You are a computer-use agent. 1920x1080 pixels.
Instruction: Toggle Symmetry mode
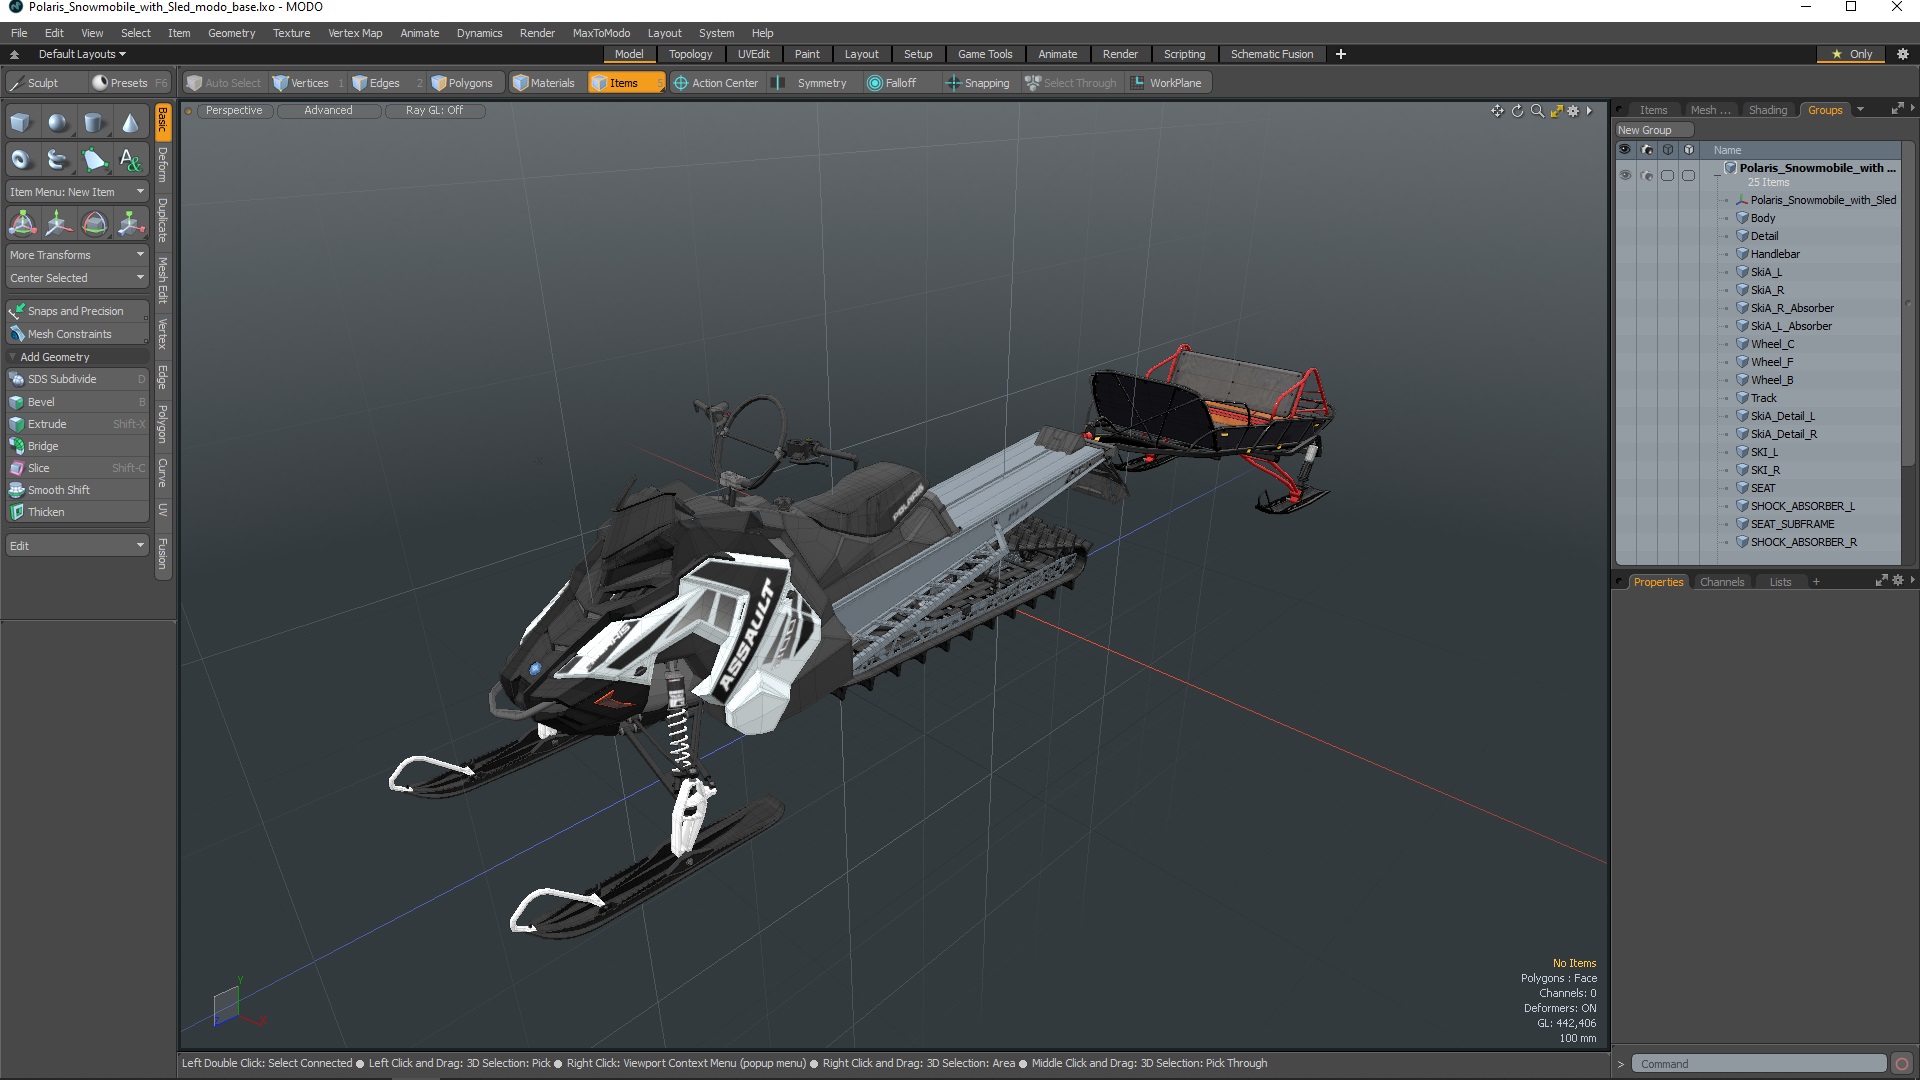tap(811, 83)
